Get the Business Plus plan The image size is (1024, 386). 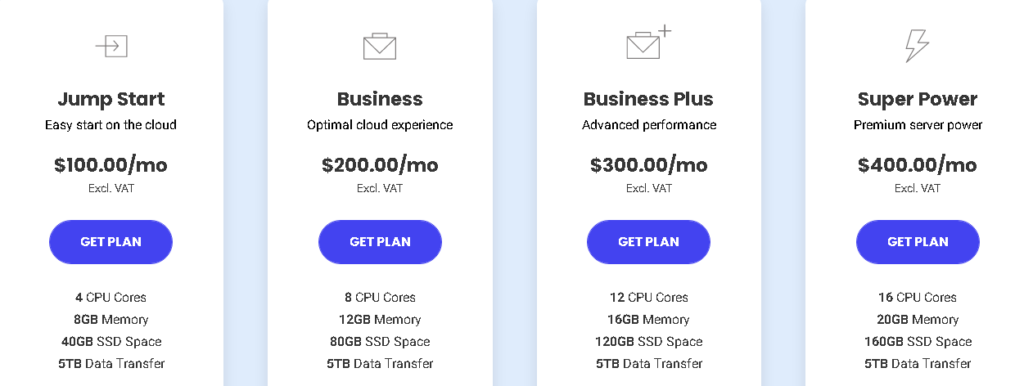[x=648, y=242]
